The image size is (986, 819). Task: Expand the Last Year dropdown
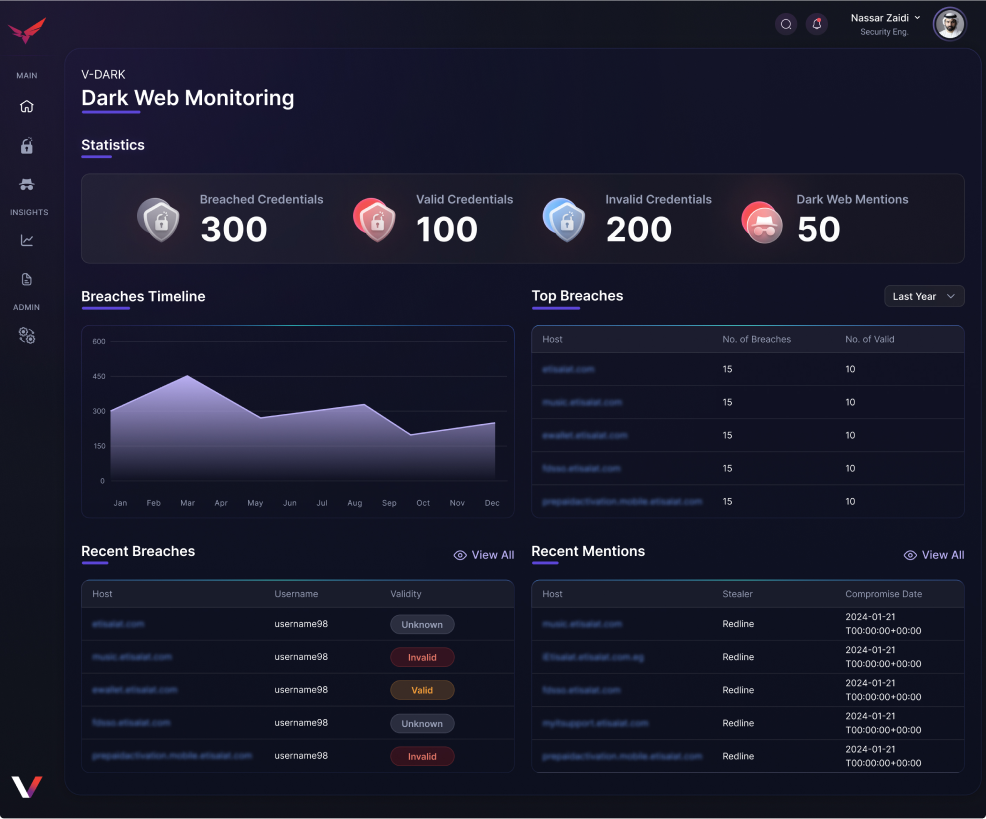pos(924,296)
